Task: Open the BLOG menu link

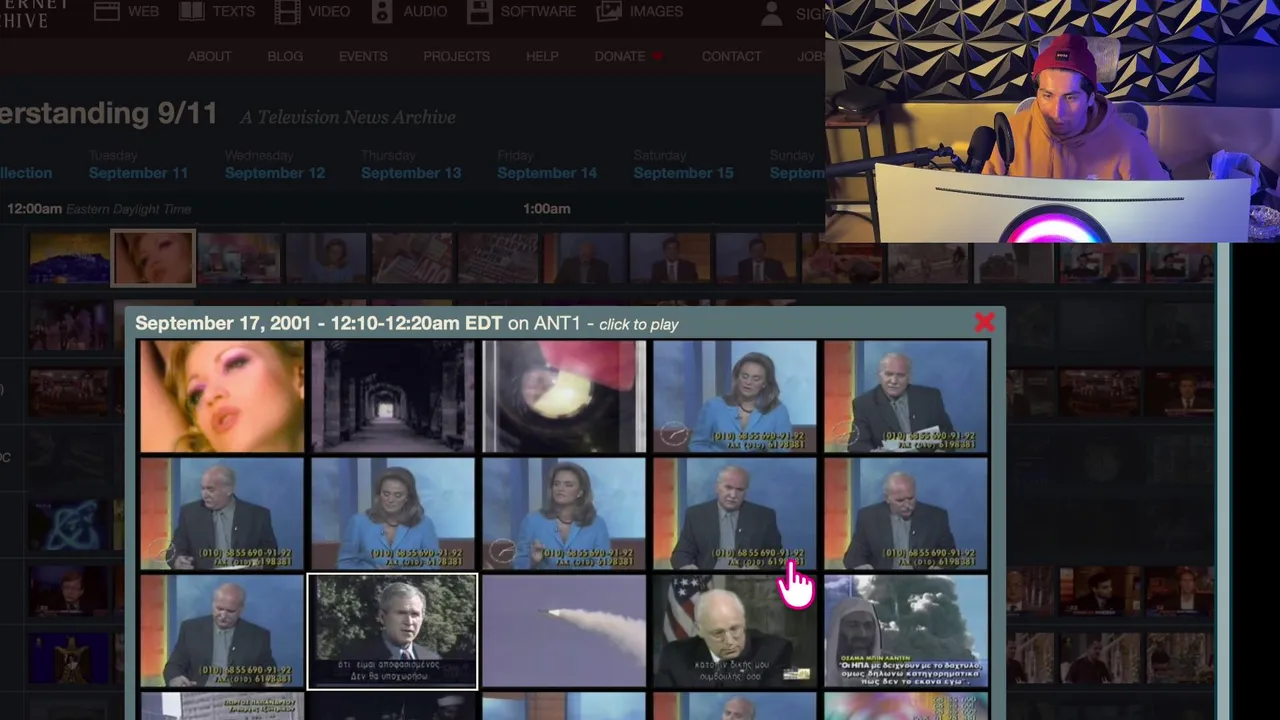Action: pos(285,56)
